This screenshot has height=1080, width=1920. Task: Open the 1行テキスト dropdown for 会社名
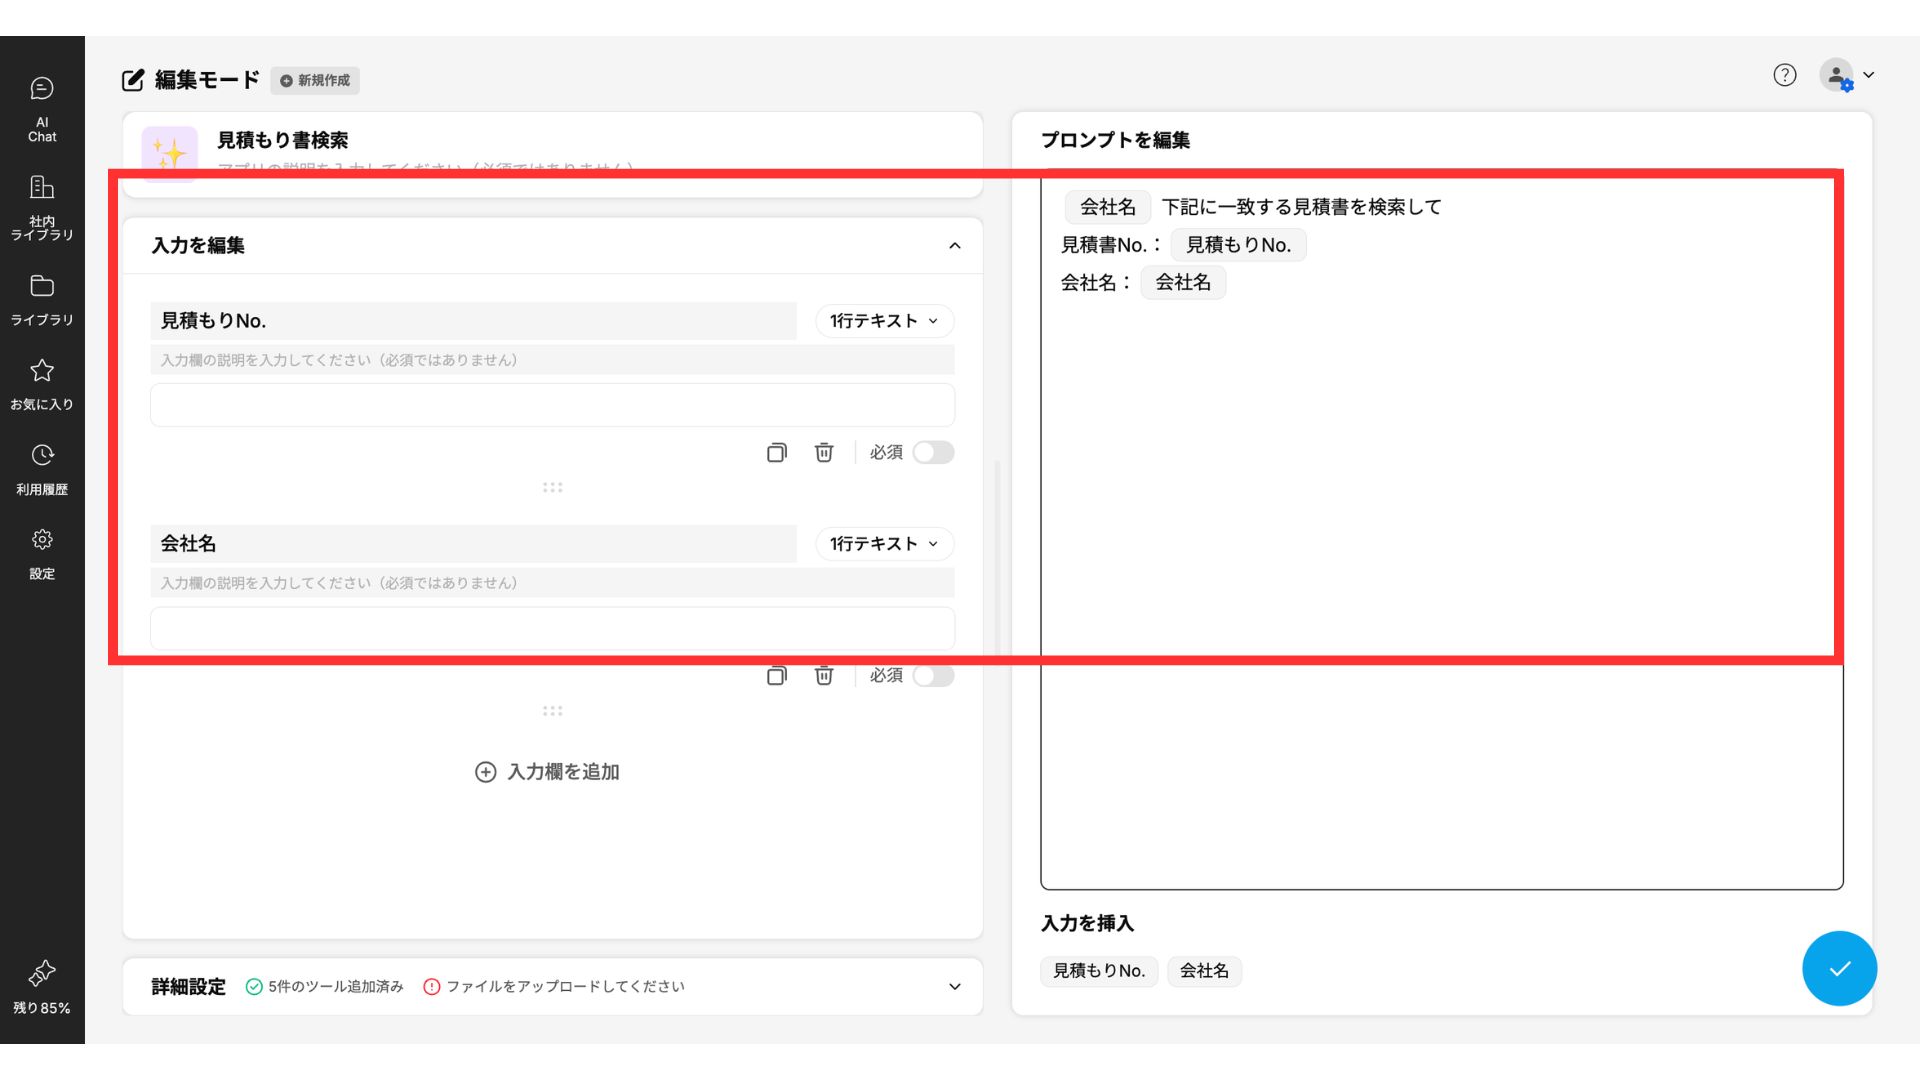[x=884, y=544]
